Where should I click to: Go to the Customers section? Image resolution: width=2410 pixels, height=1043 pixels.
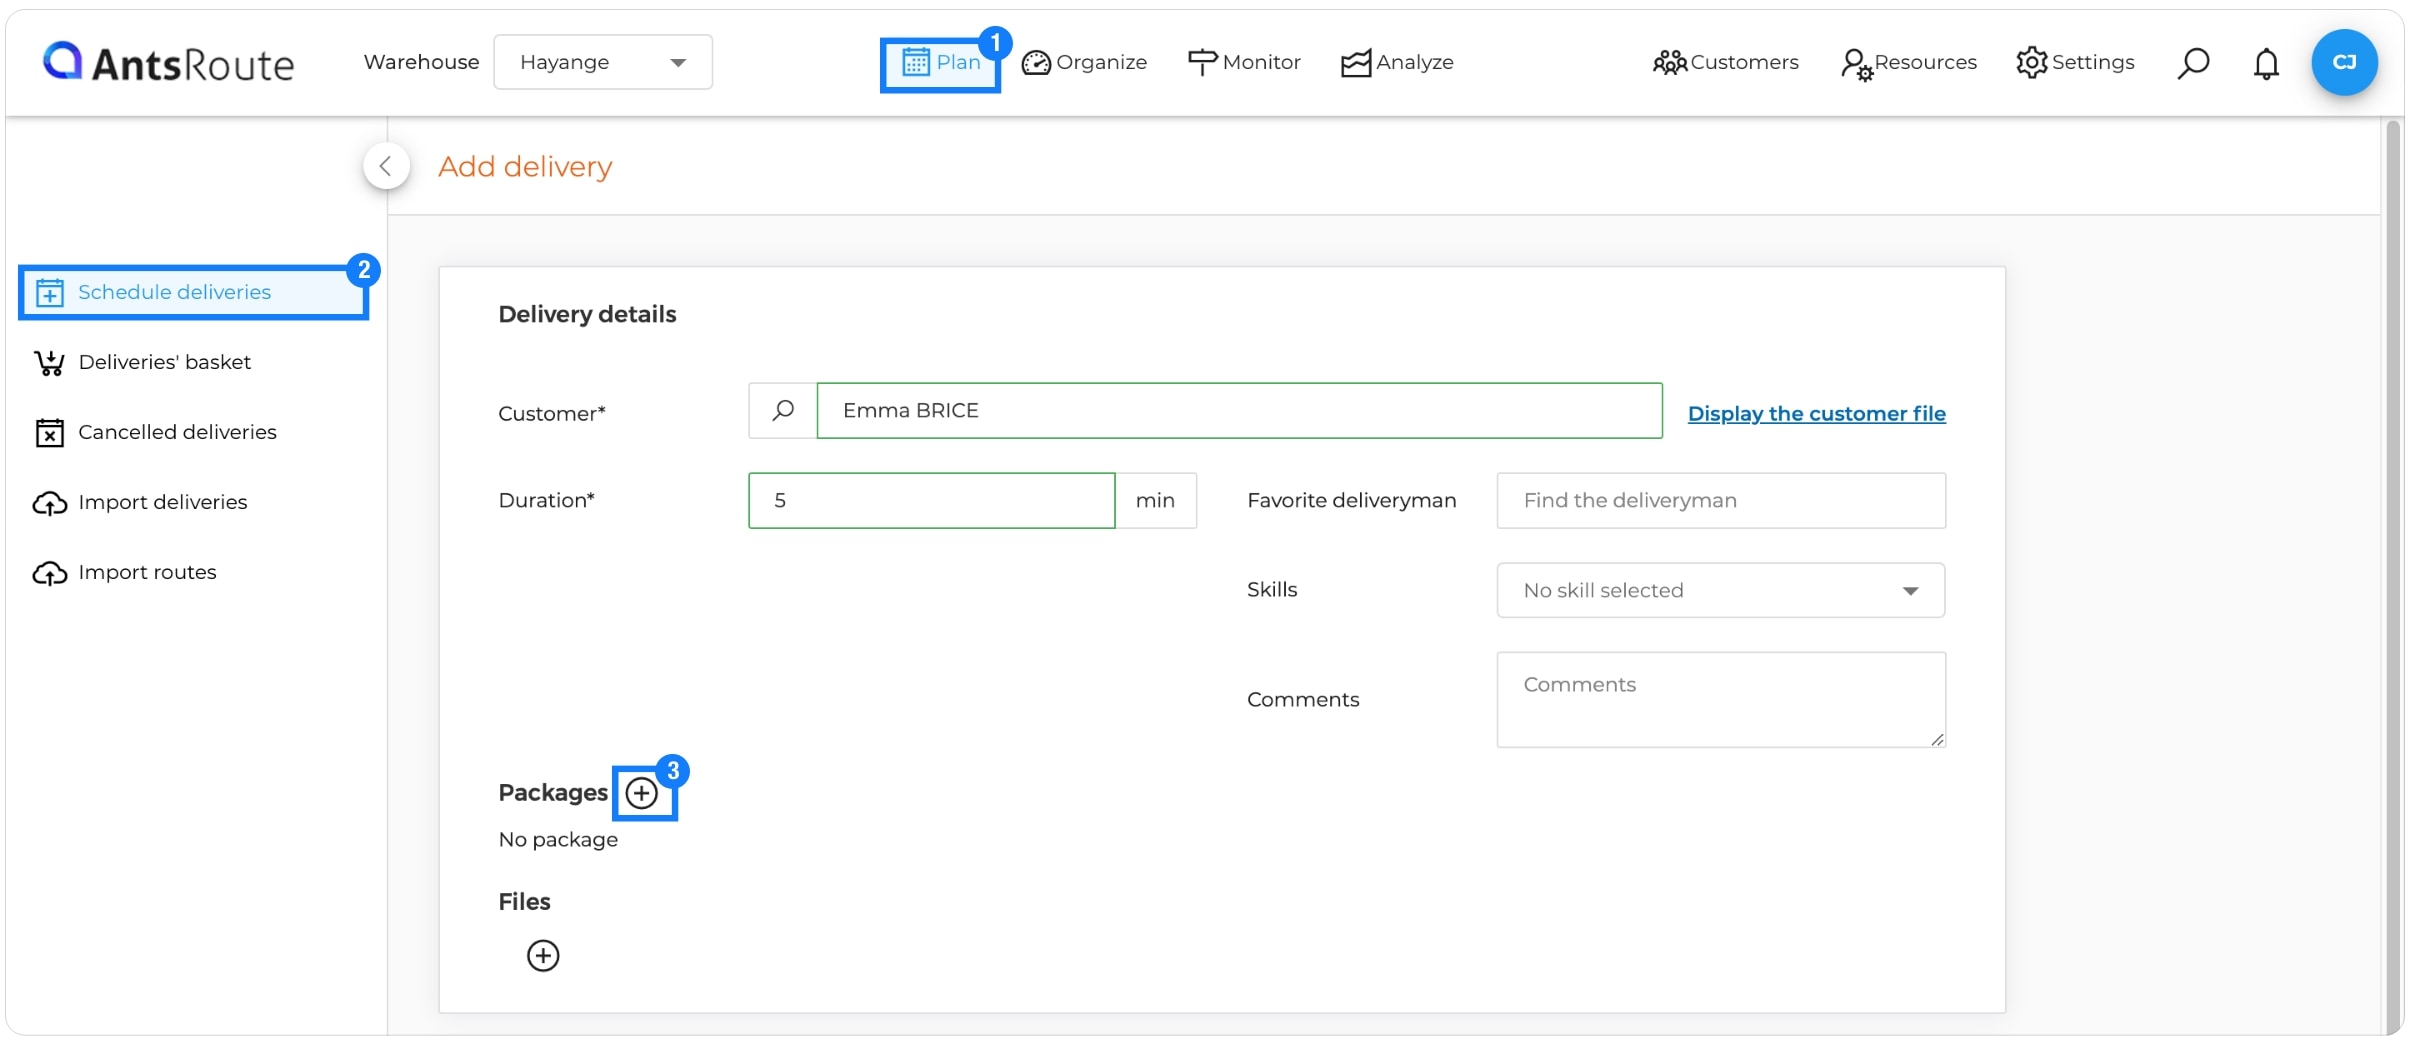(x=1725, y=62)
